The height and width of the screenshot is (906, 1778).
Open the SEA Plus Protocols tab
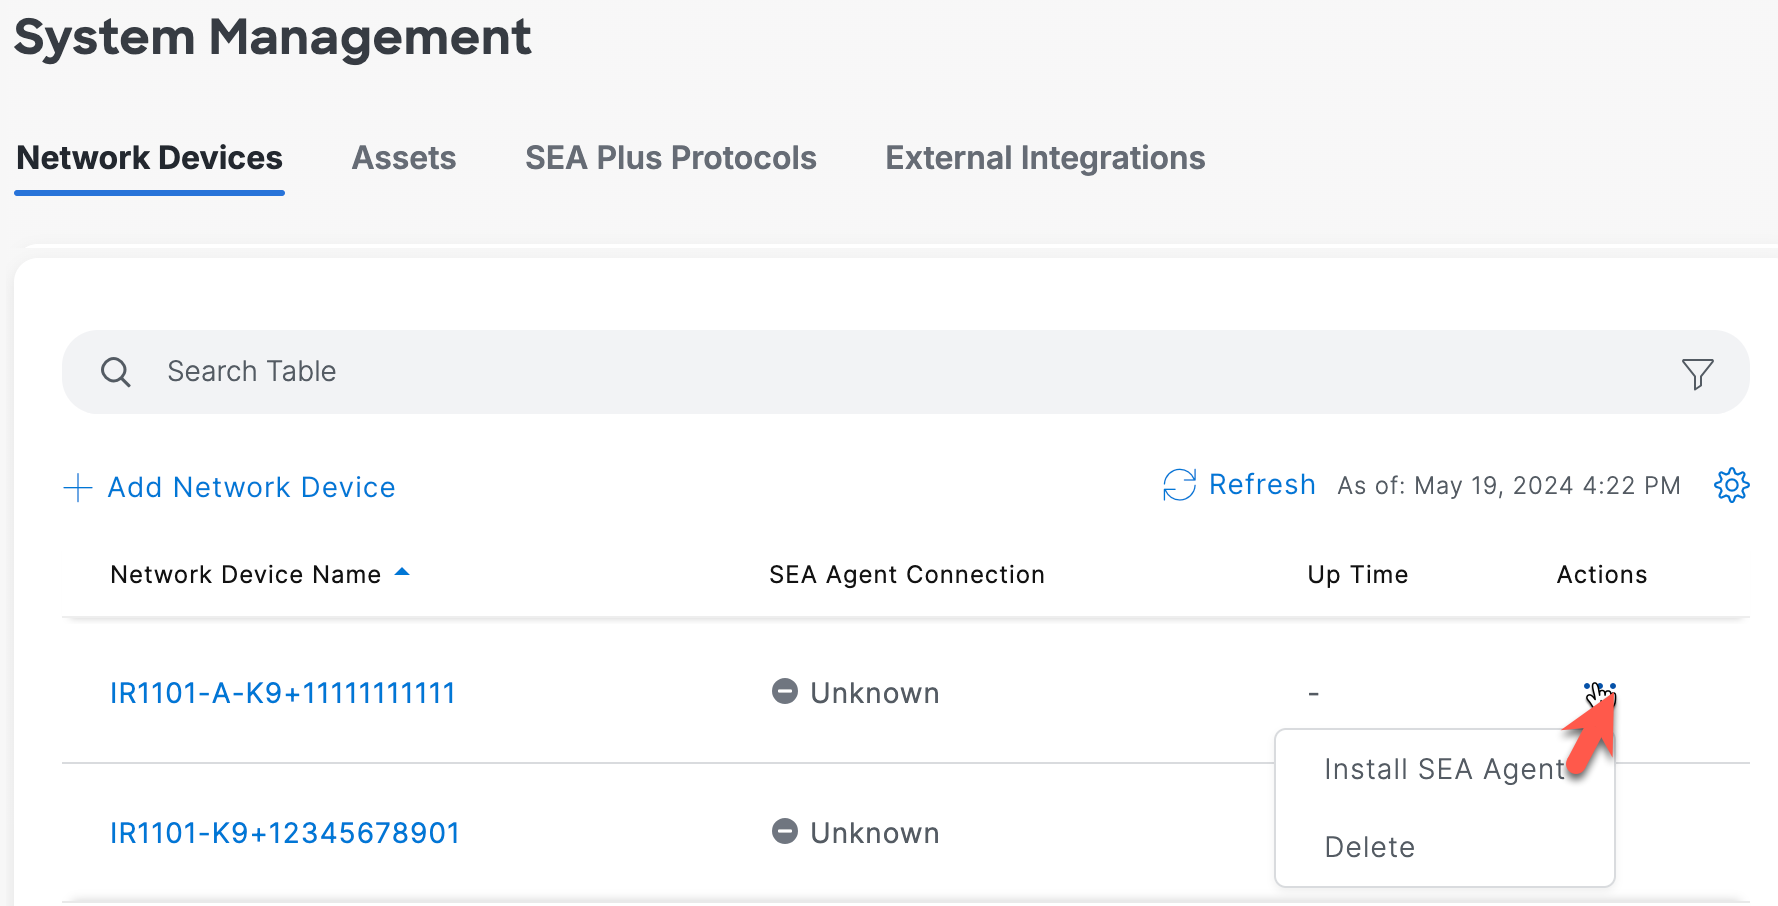pyautogui.click(x=670, y=157)
